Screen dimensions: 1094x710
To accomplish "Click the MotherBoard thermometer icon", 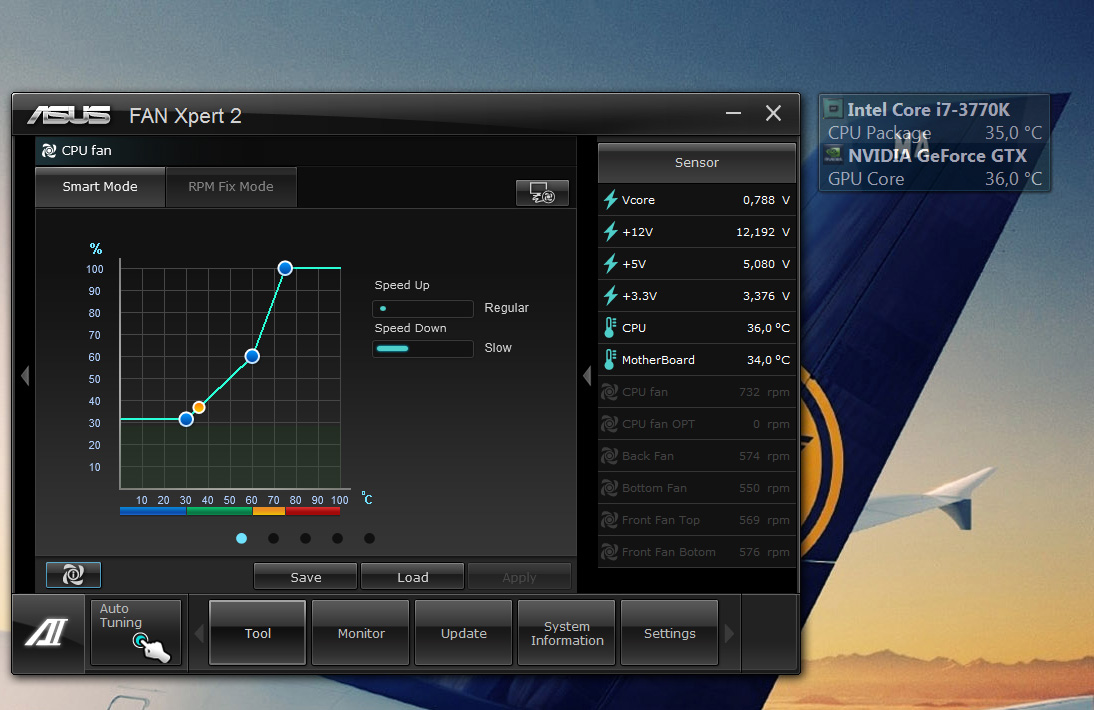I will pyautogui.click(x=610, y=360).
